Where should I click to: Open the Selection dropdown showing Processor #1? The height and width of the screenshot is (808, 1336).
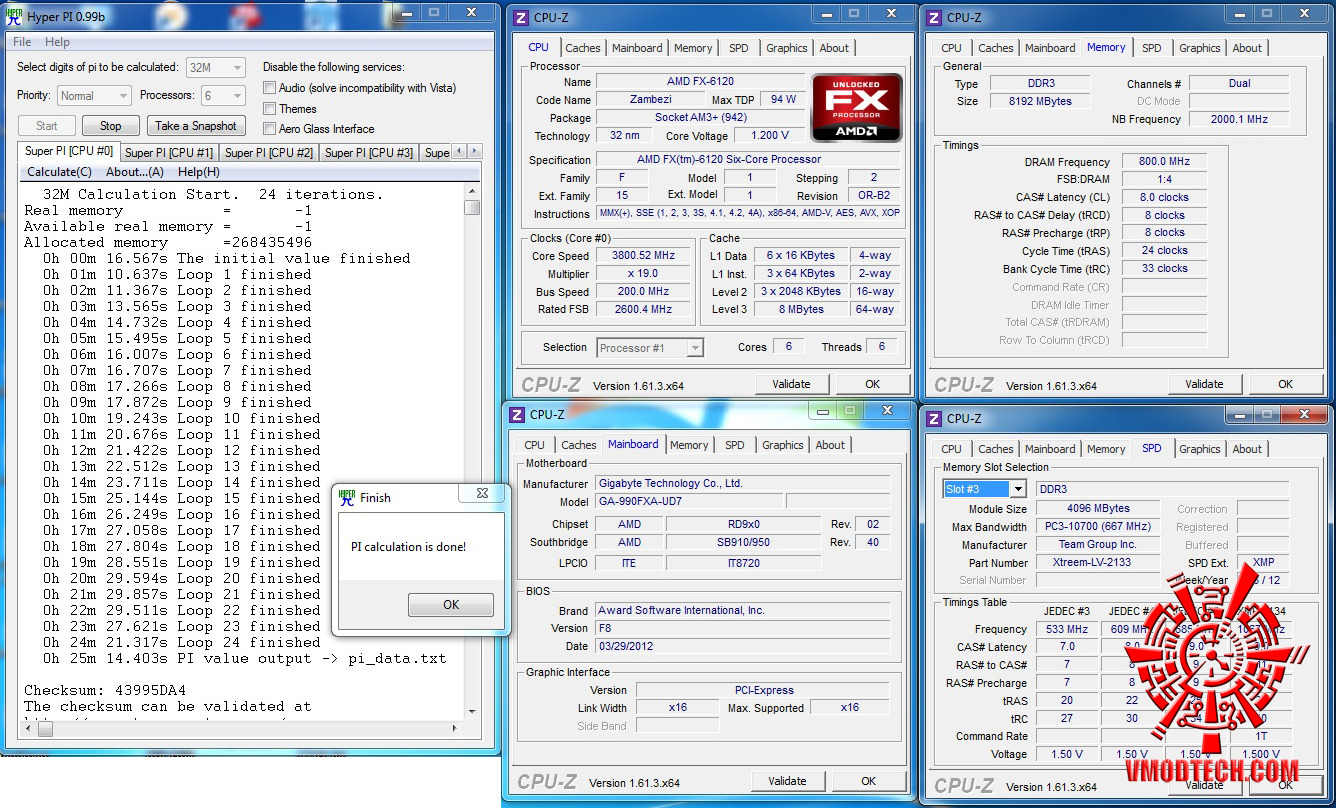point(650,348)
